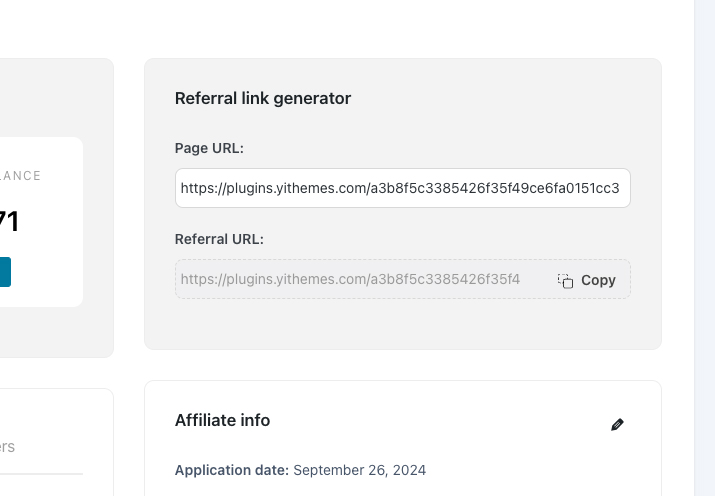Click the partially visible blue button

click(x=5, y=272)
